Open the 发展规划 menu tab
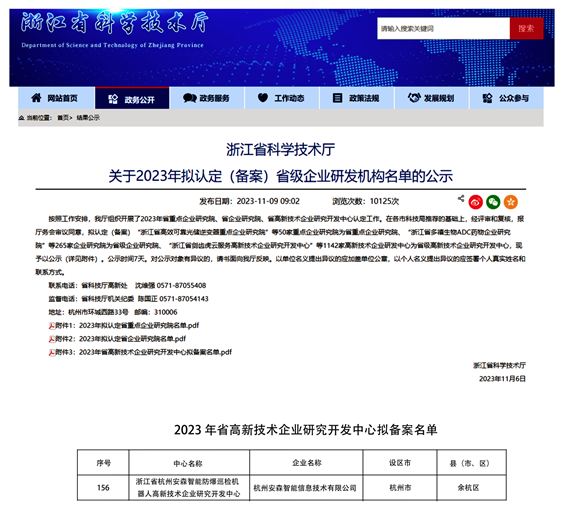The height and width of the screenshot is (526, 567). coord(431,98)
